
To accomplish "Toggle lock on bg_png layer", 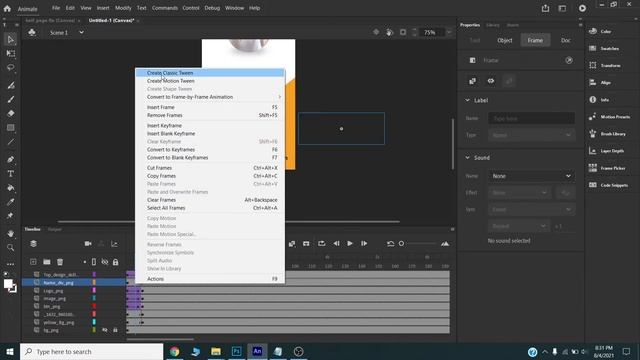I will (x=116, y=330).
